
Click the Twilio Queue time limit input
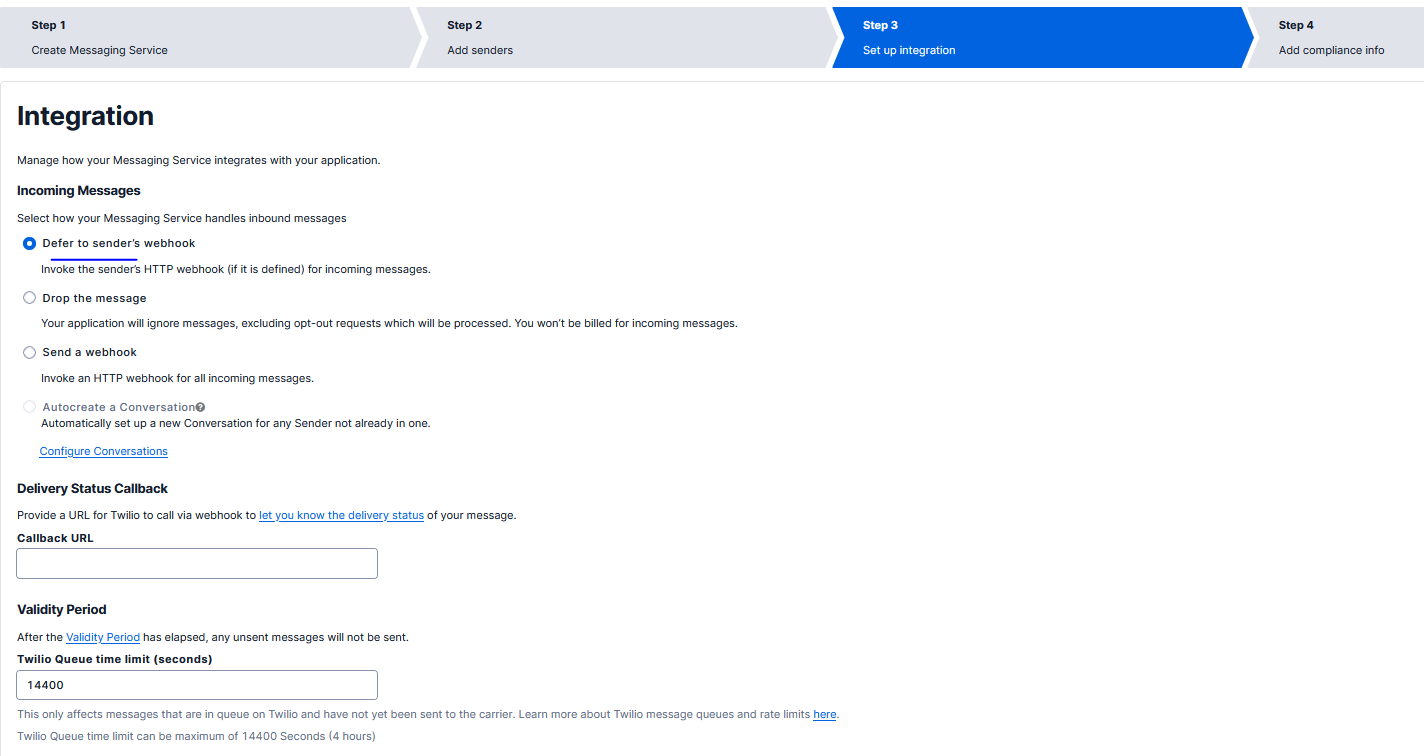(197, 685)
